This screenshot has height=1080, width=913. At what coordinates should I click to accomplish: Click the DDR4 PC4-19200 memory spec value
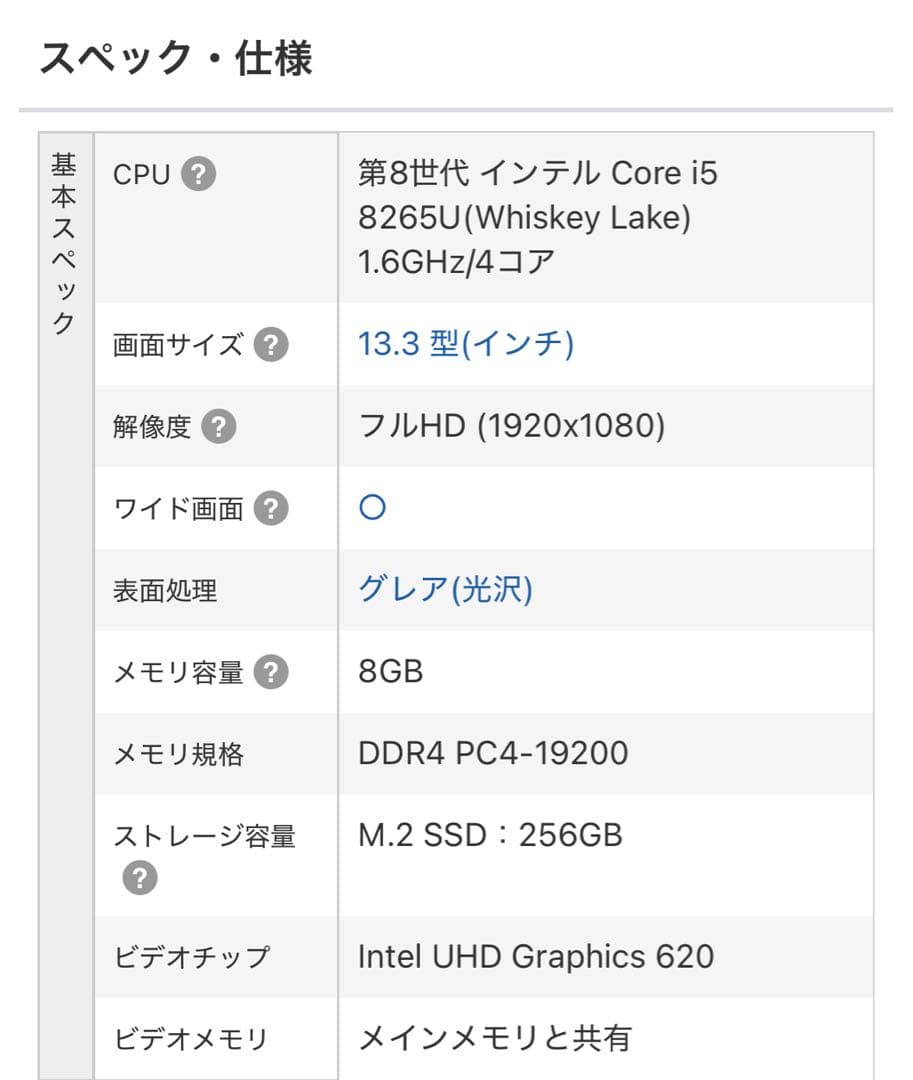coord(492,754)
